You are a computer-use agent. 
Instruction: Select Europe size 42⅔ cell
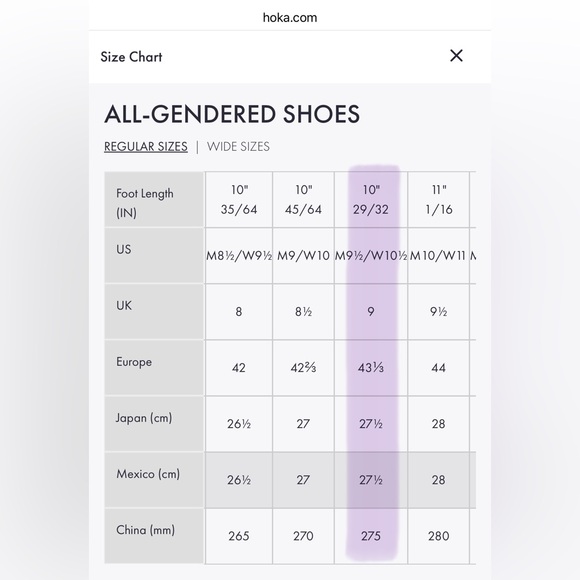tap(303, 368)
